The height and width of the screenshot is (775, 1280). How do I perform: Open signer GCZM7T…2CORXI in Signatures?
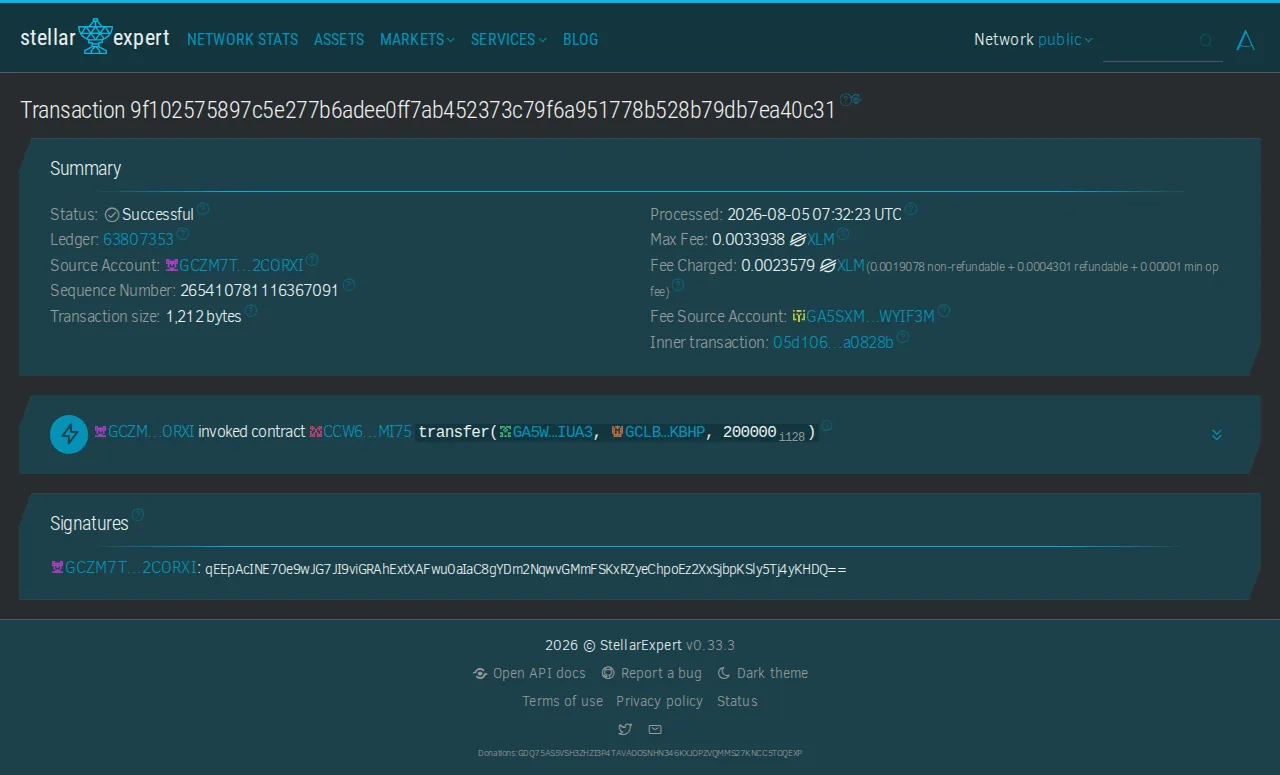click(x=131, y=568)
